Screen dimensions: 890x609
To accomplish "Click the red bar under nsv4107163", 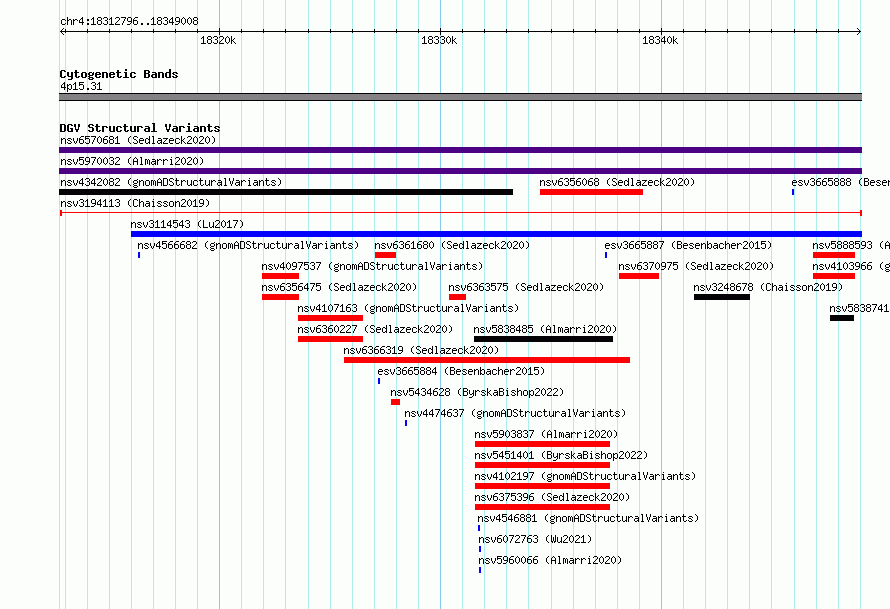I will click(330, 318).
